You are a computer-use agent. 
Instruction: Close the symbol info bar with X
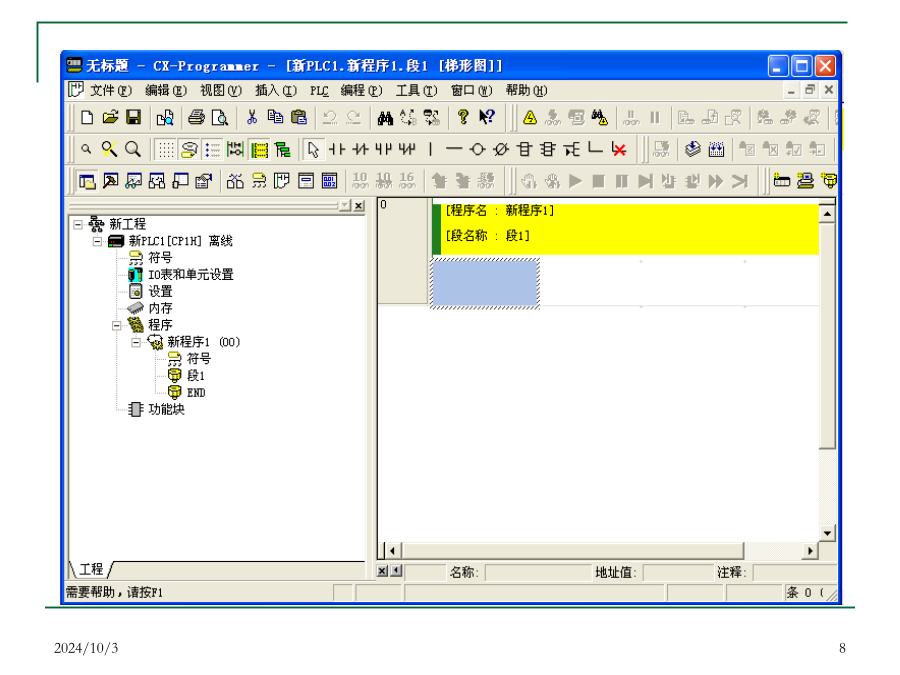382,571
